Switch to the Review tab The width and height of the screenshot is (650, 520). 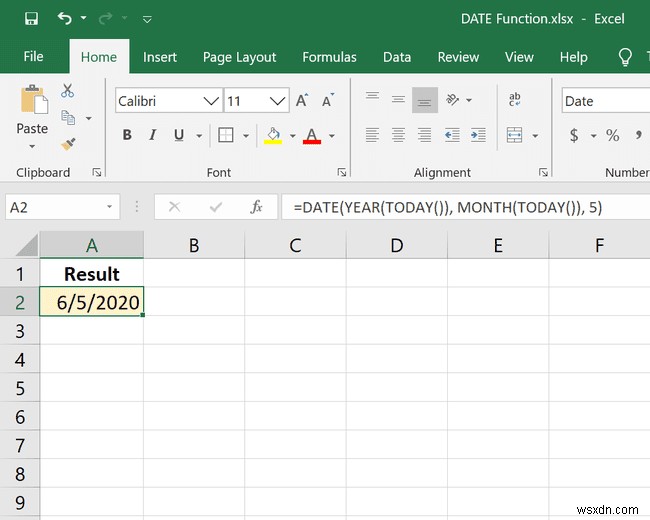[458, 57]
